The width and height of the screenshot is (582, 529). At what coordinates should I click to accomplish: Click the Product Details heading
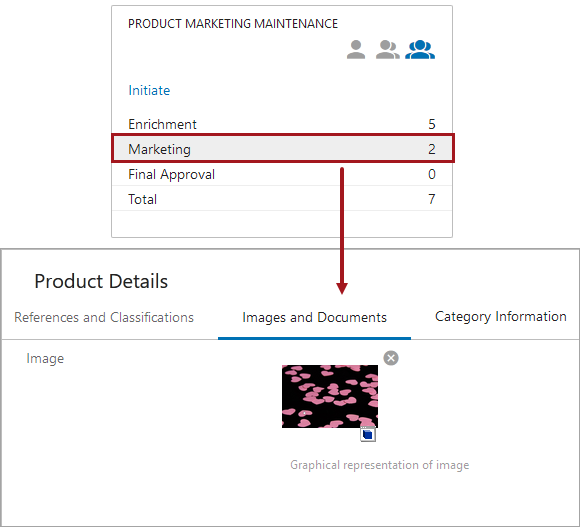tap(101, 281)
